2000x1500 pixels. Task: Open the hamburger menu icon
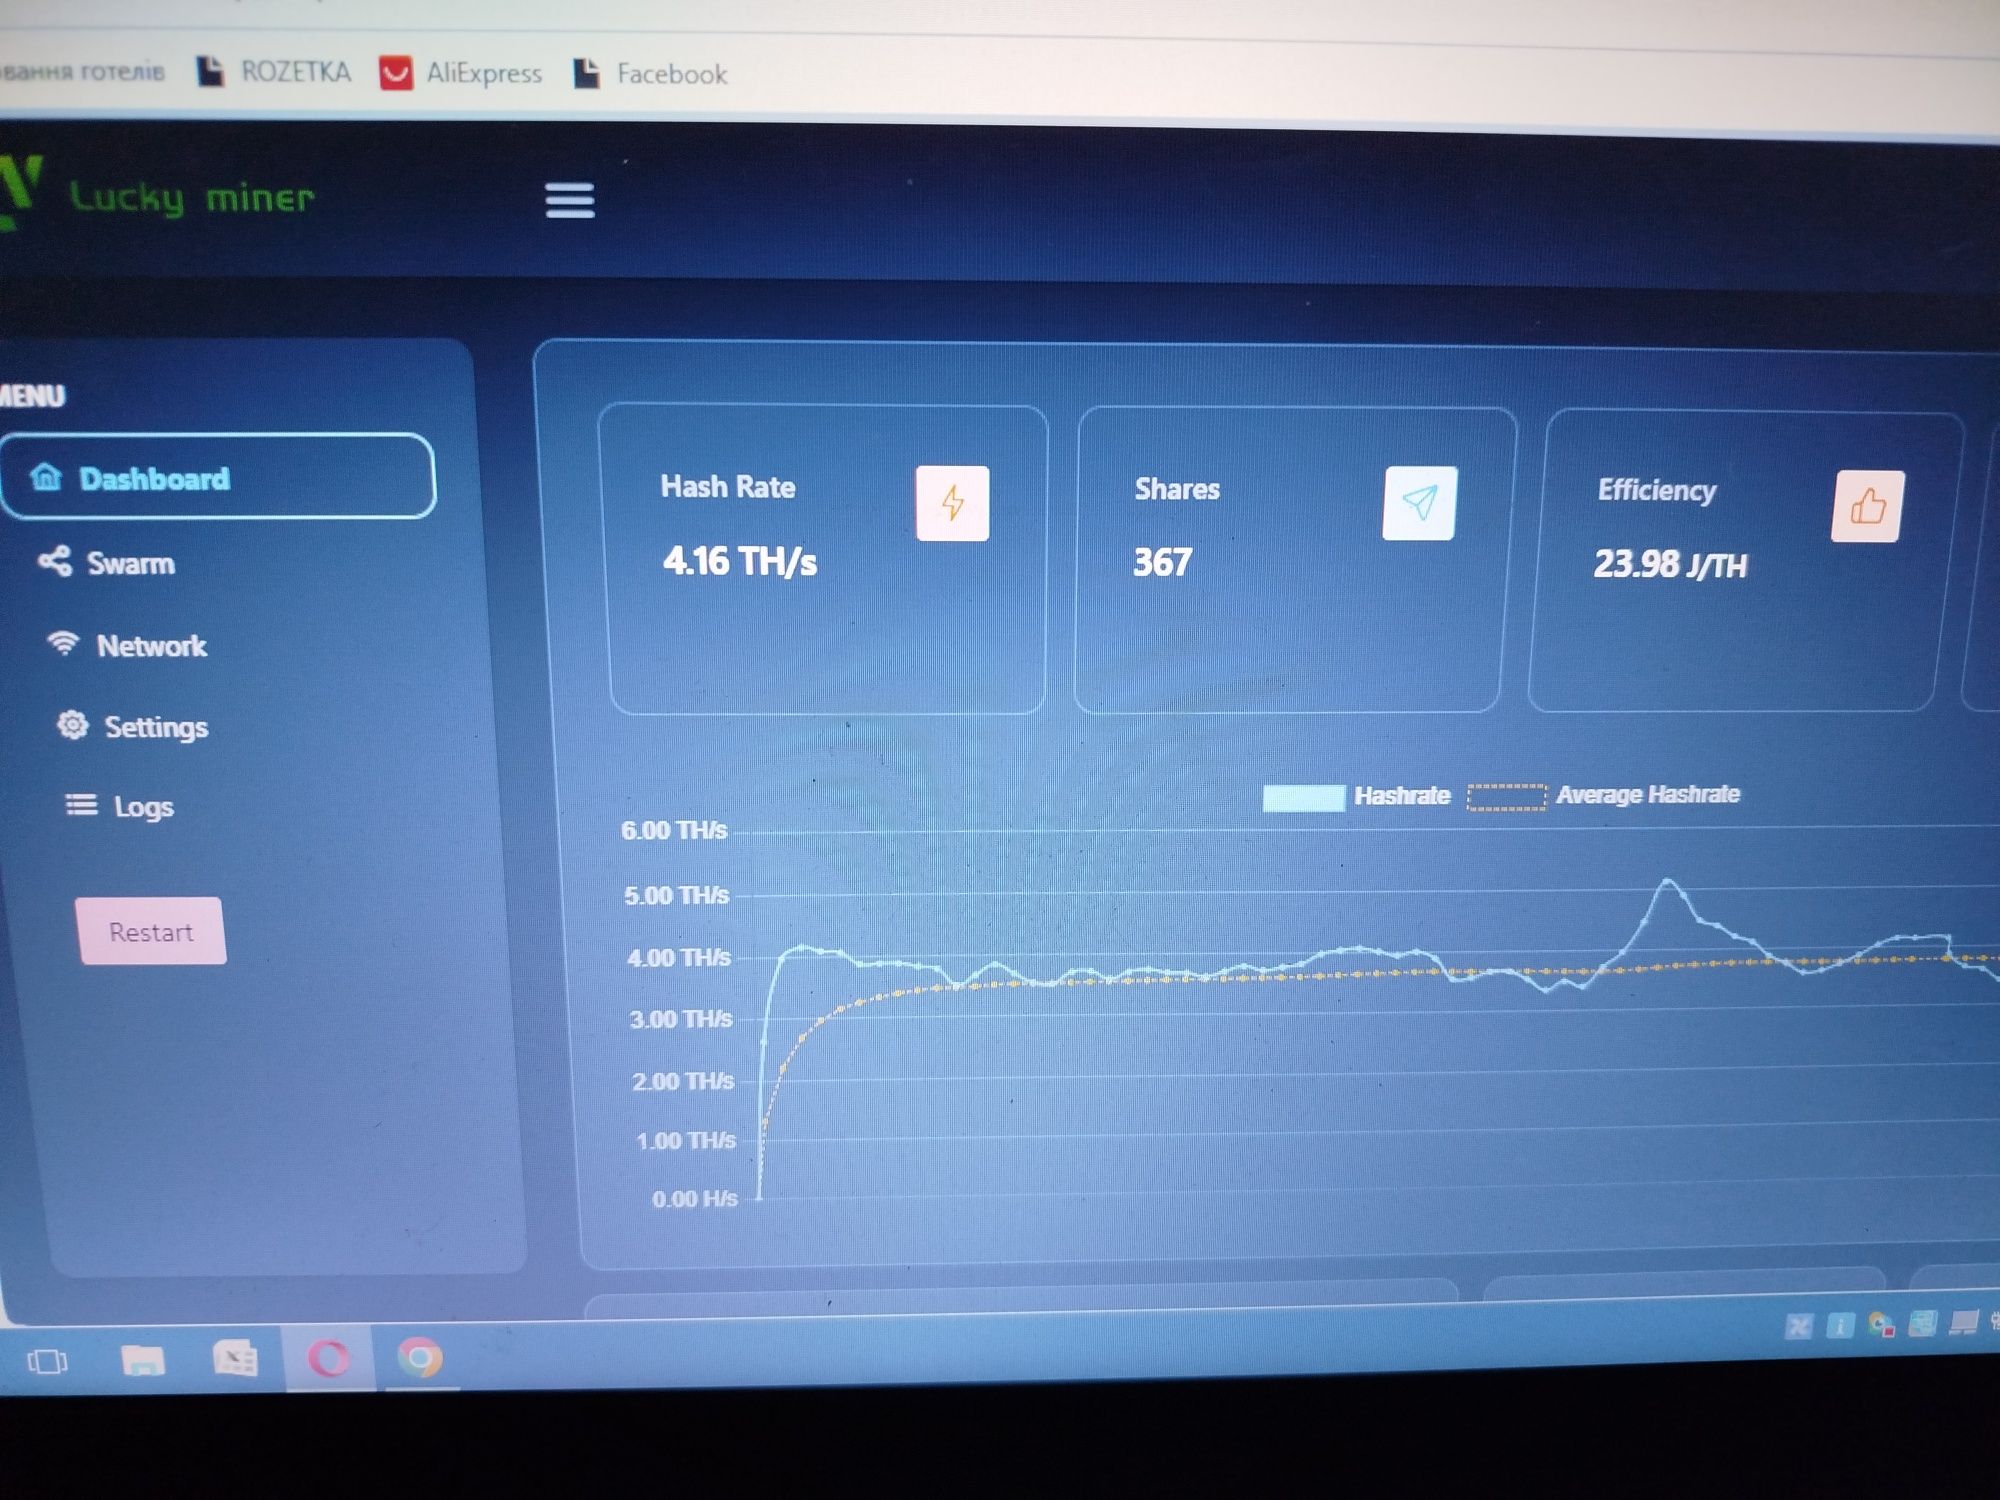click(570, 200)
